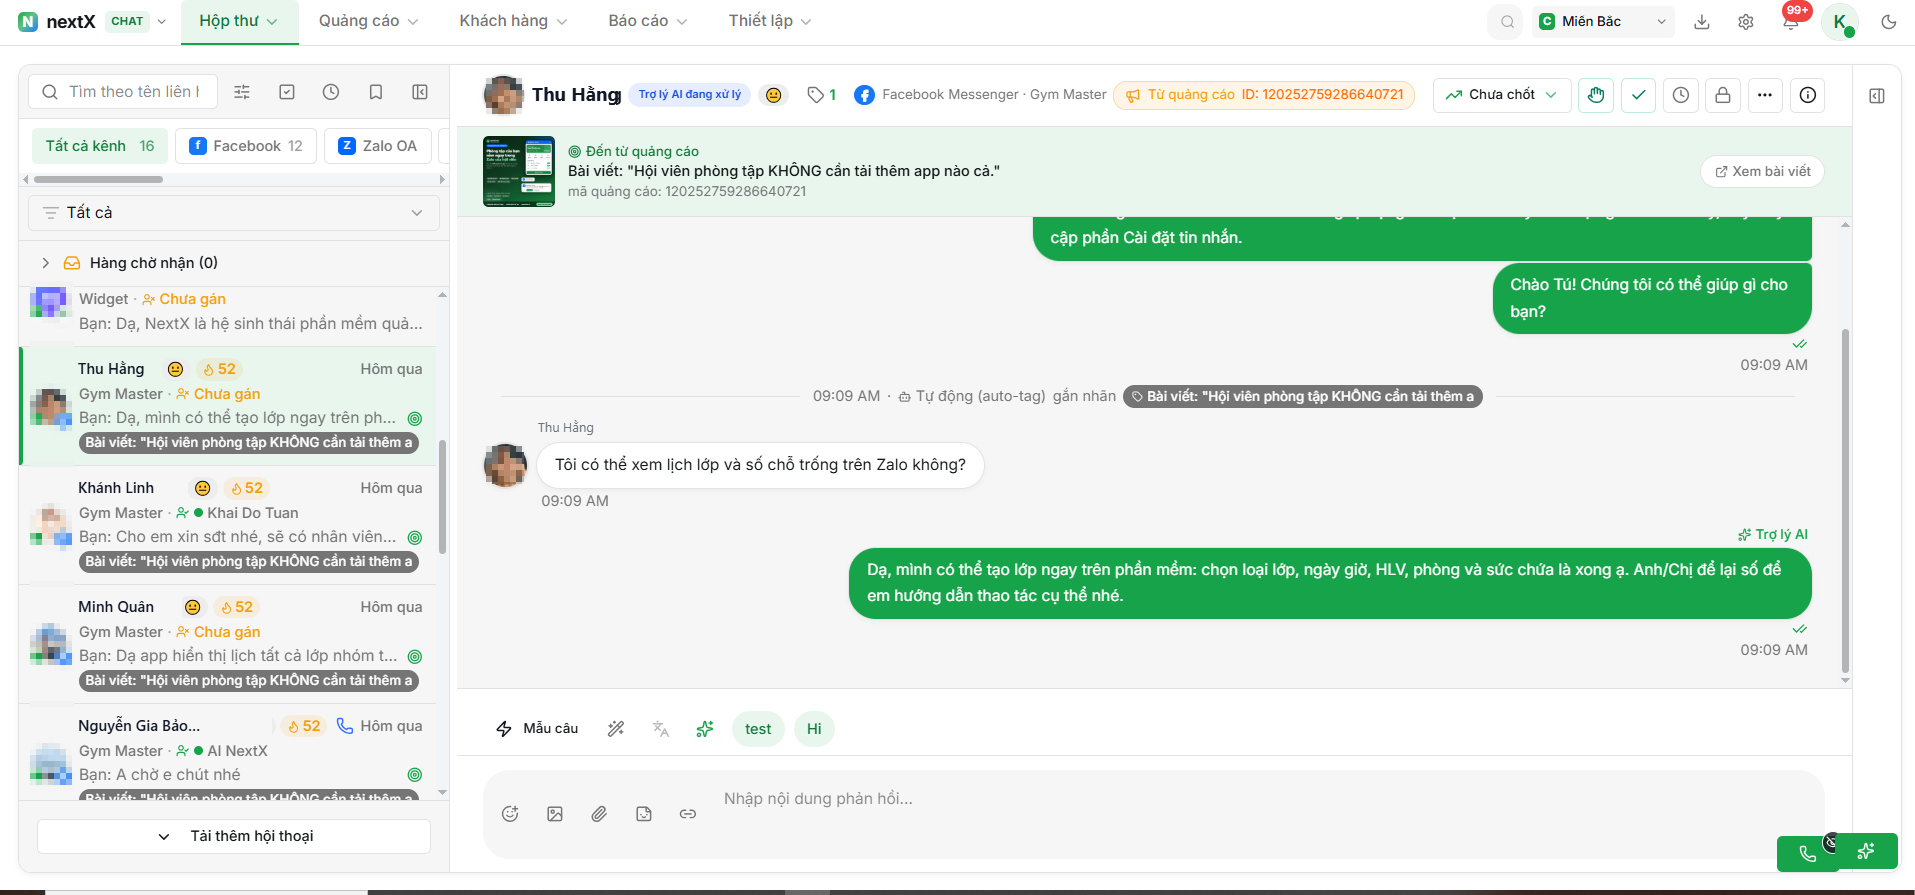Viewport: 1915px width, 895px height.
Task: Open the CHAT app switcher dropdown arrow
Action: pyautogui.click(x=162, y=21)
